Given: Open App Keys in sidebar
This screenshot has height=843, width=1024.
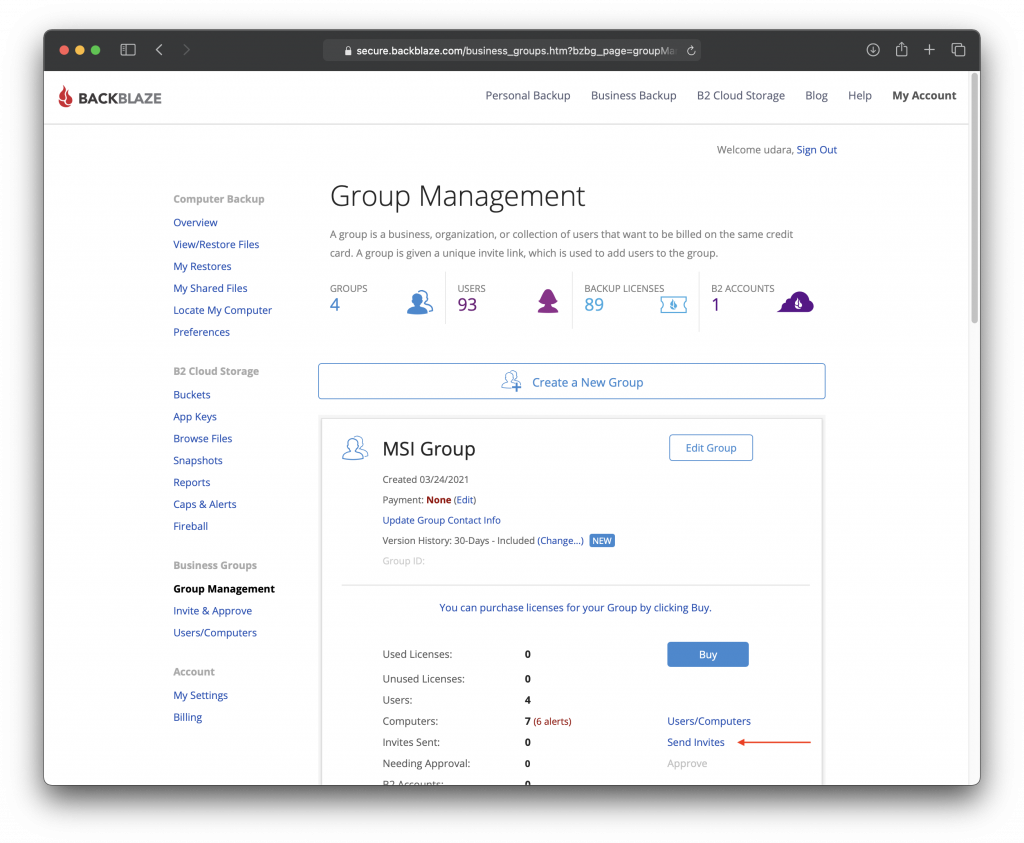Looking at the screenshot, I should [x=195, y=417].
